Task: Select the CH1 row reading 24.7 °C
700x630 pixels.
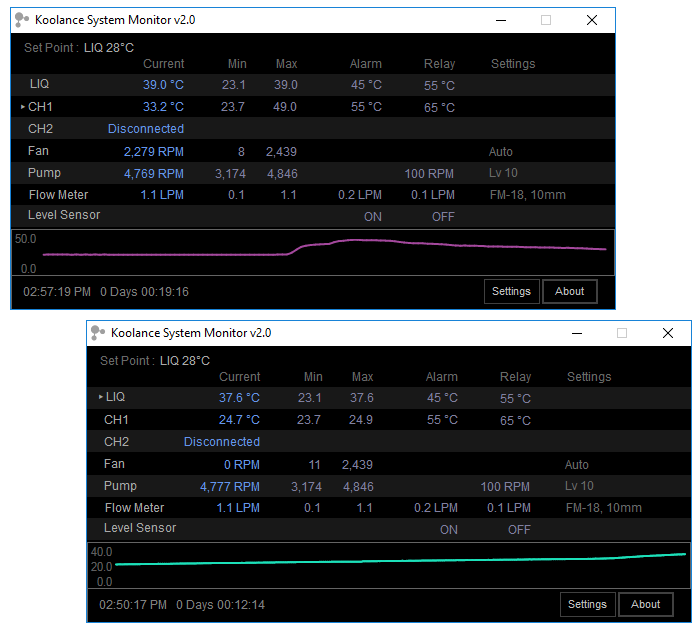Action: (117, 420)
